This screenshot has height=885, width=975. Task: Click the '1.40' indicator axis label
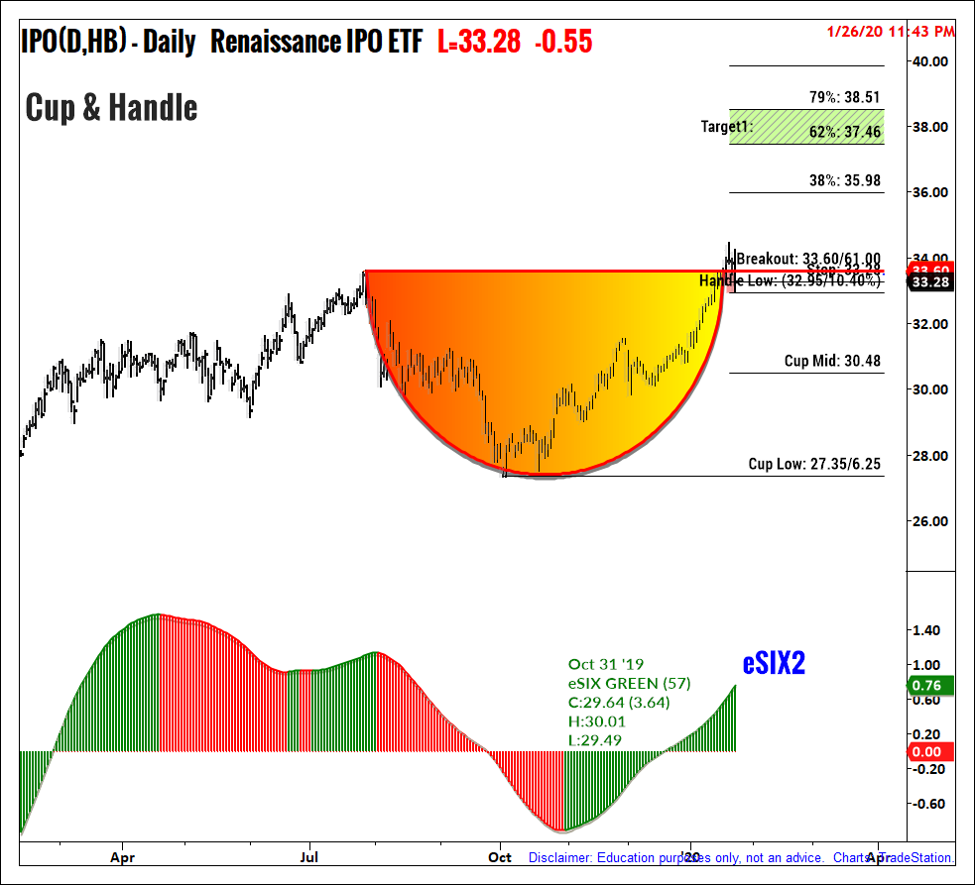[926, 631]
